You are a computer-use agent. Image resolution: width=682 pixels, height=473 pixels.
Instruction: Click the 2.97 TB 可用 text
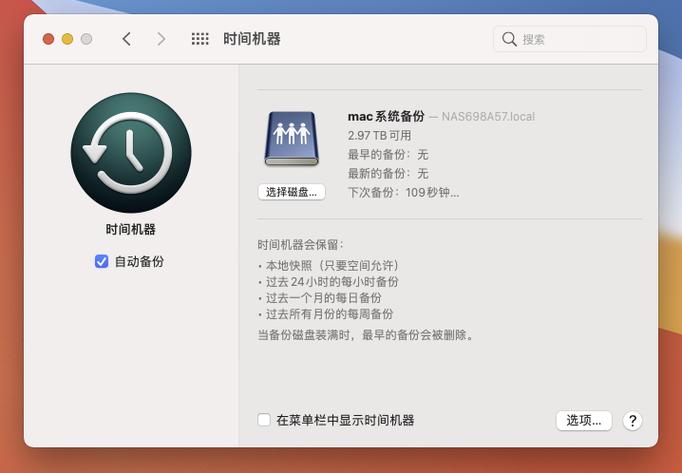(379, 135)
